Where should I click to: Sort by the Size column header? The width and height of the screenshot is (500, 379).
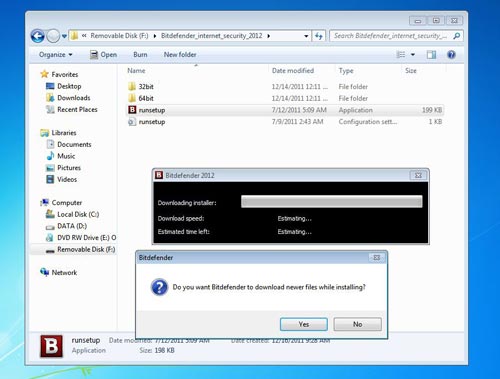coord(411,71)
